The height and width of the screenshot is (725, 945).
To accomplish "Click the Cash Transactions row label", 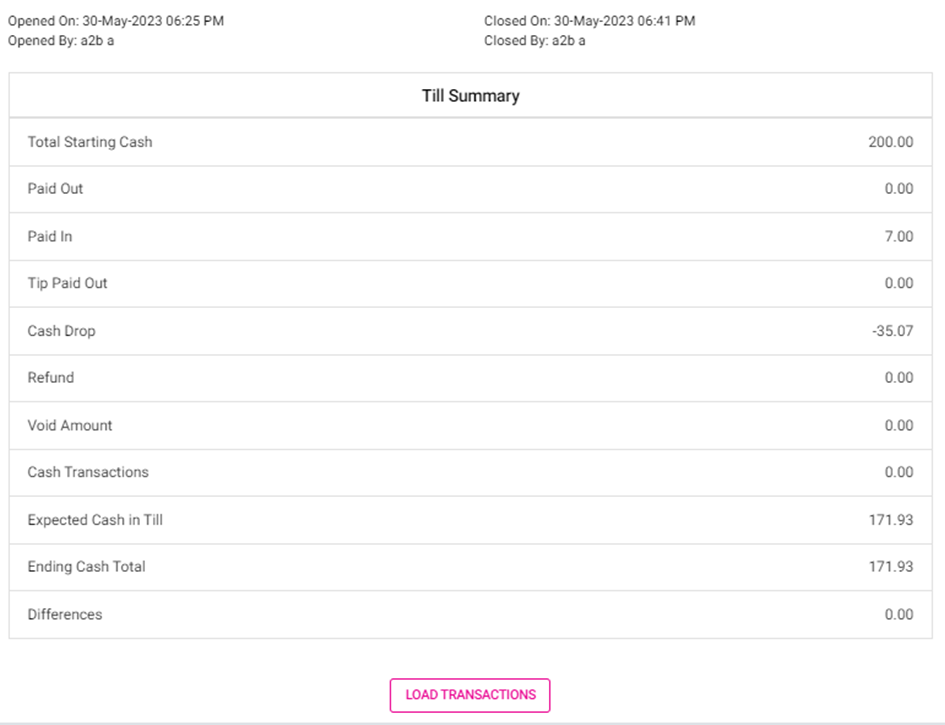I will tap(88, 472).
